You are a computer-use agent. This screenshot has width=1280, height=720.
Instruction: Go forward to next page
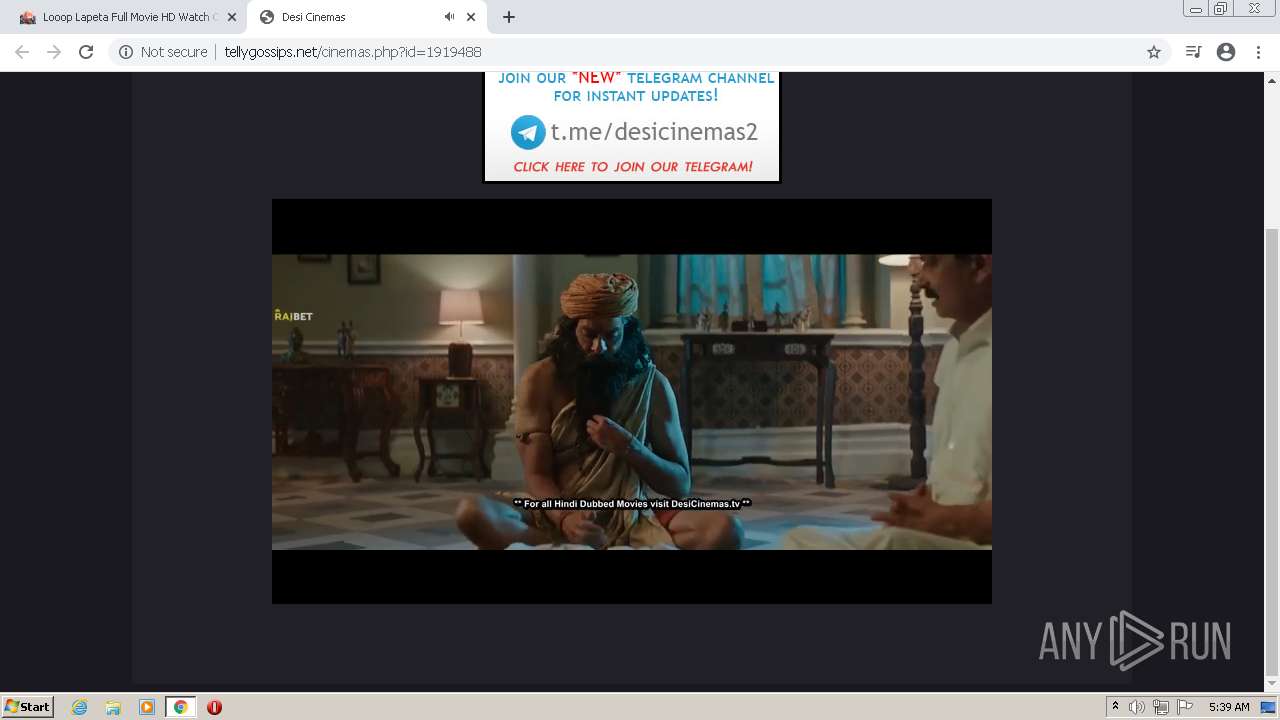(x=54, y=52)
